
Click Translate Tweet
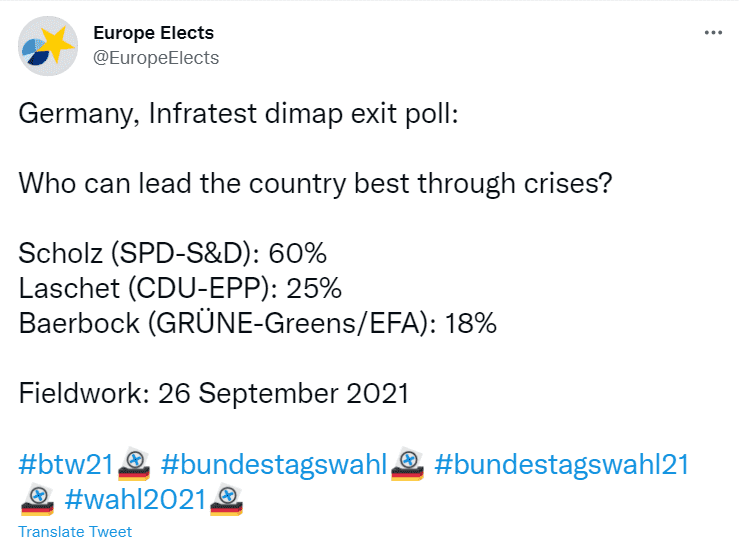[x=75, y=532]
